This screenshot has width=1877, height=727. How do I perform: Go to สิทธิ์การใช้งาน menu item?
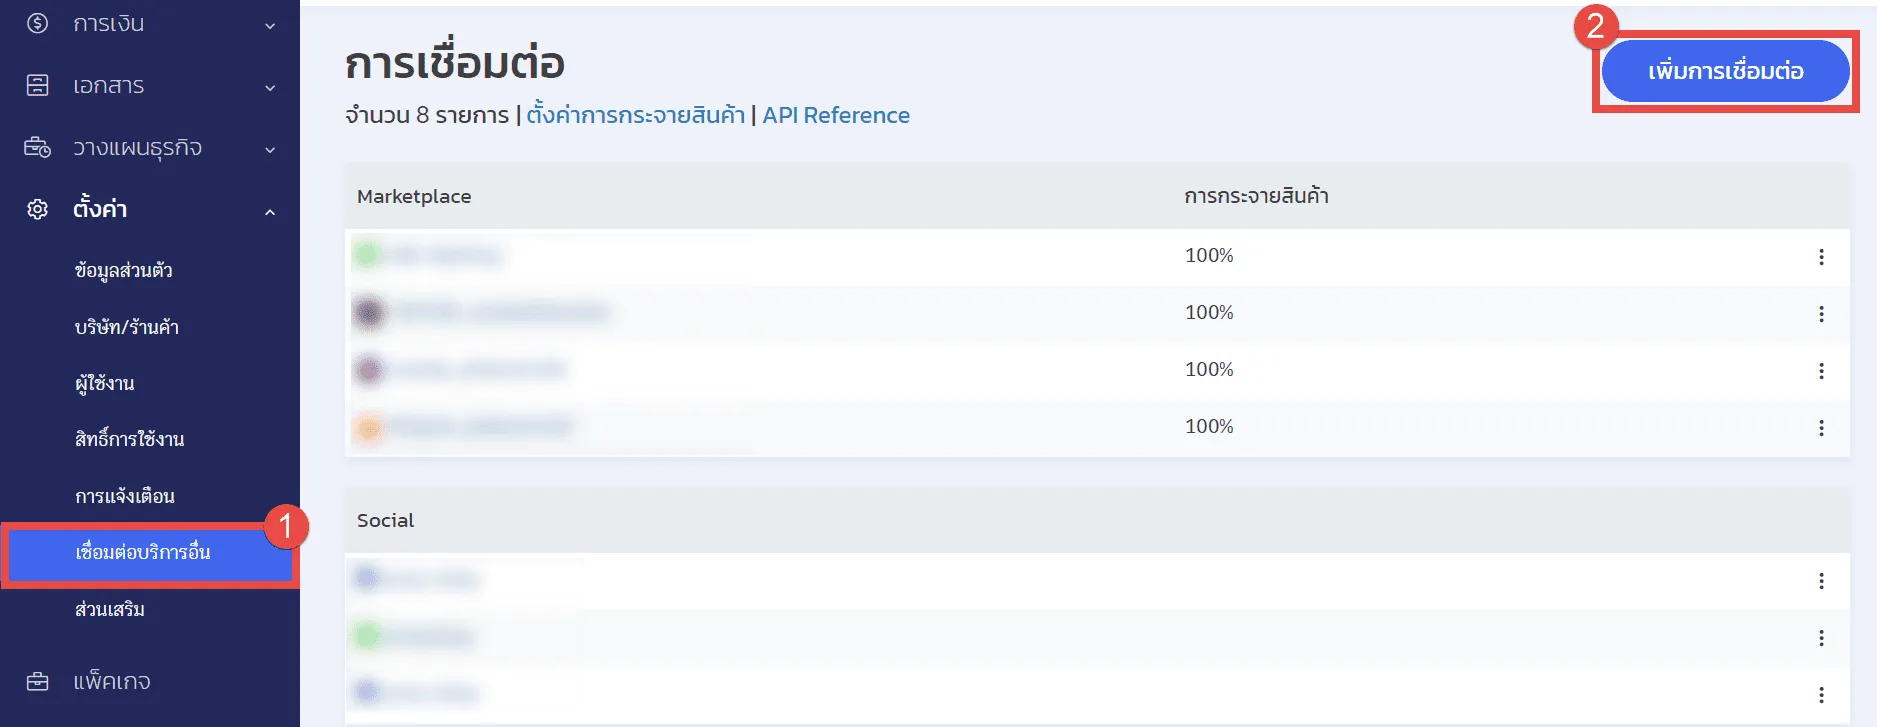(129, 439)
